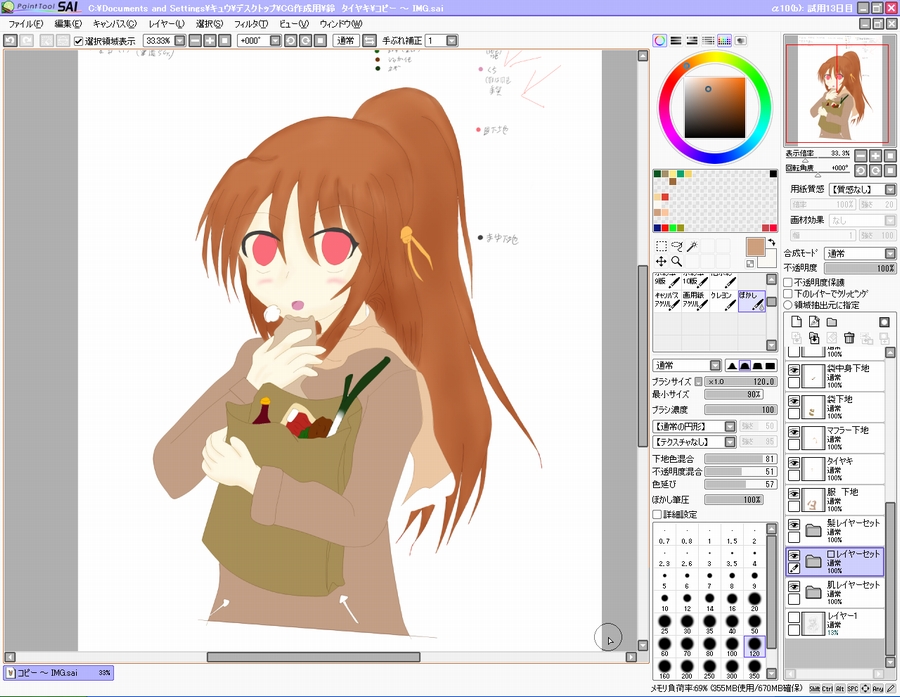Click the navigator preview thumbnail
Image resolution: width=900 pixels, height=697 pixels.
click(838, 91)
